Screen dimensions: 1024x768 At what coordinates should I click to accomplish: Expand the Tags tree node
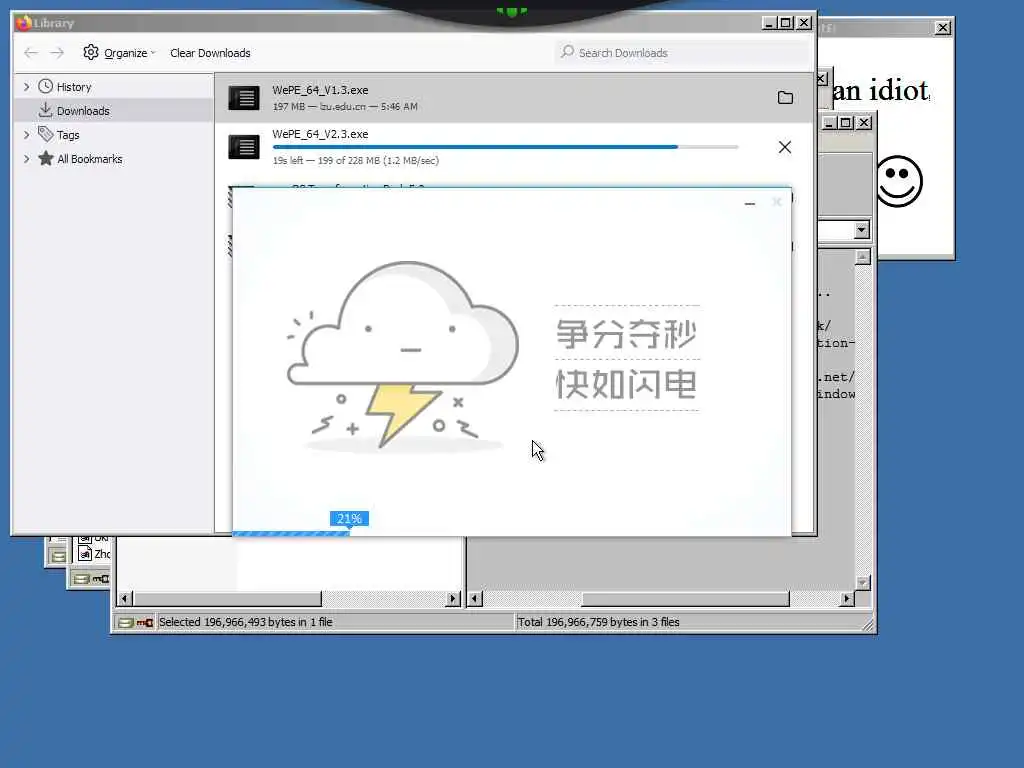point(27,135)
